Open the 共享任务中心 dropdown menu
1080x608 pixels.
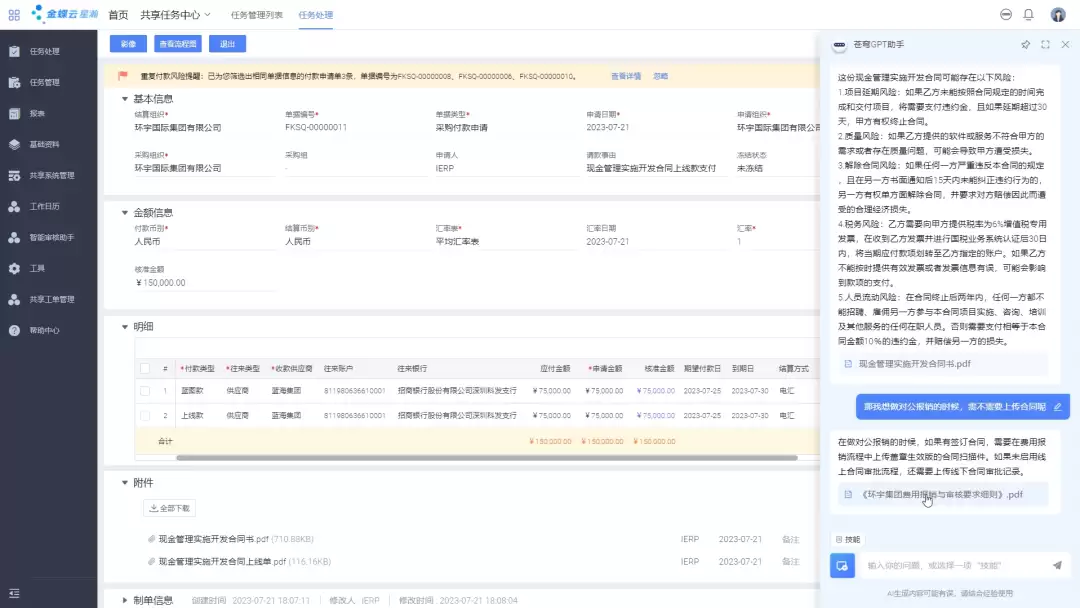176,14
